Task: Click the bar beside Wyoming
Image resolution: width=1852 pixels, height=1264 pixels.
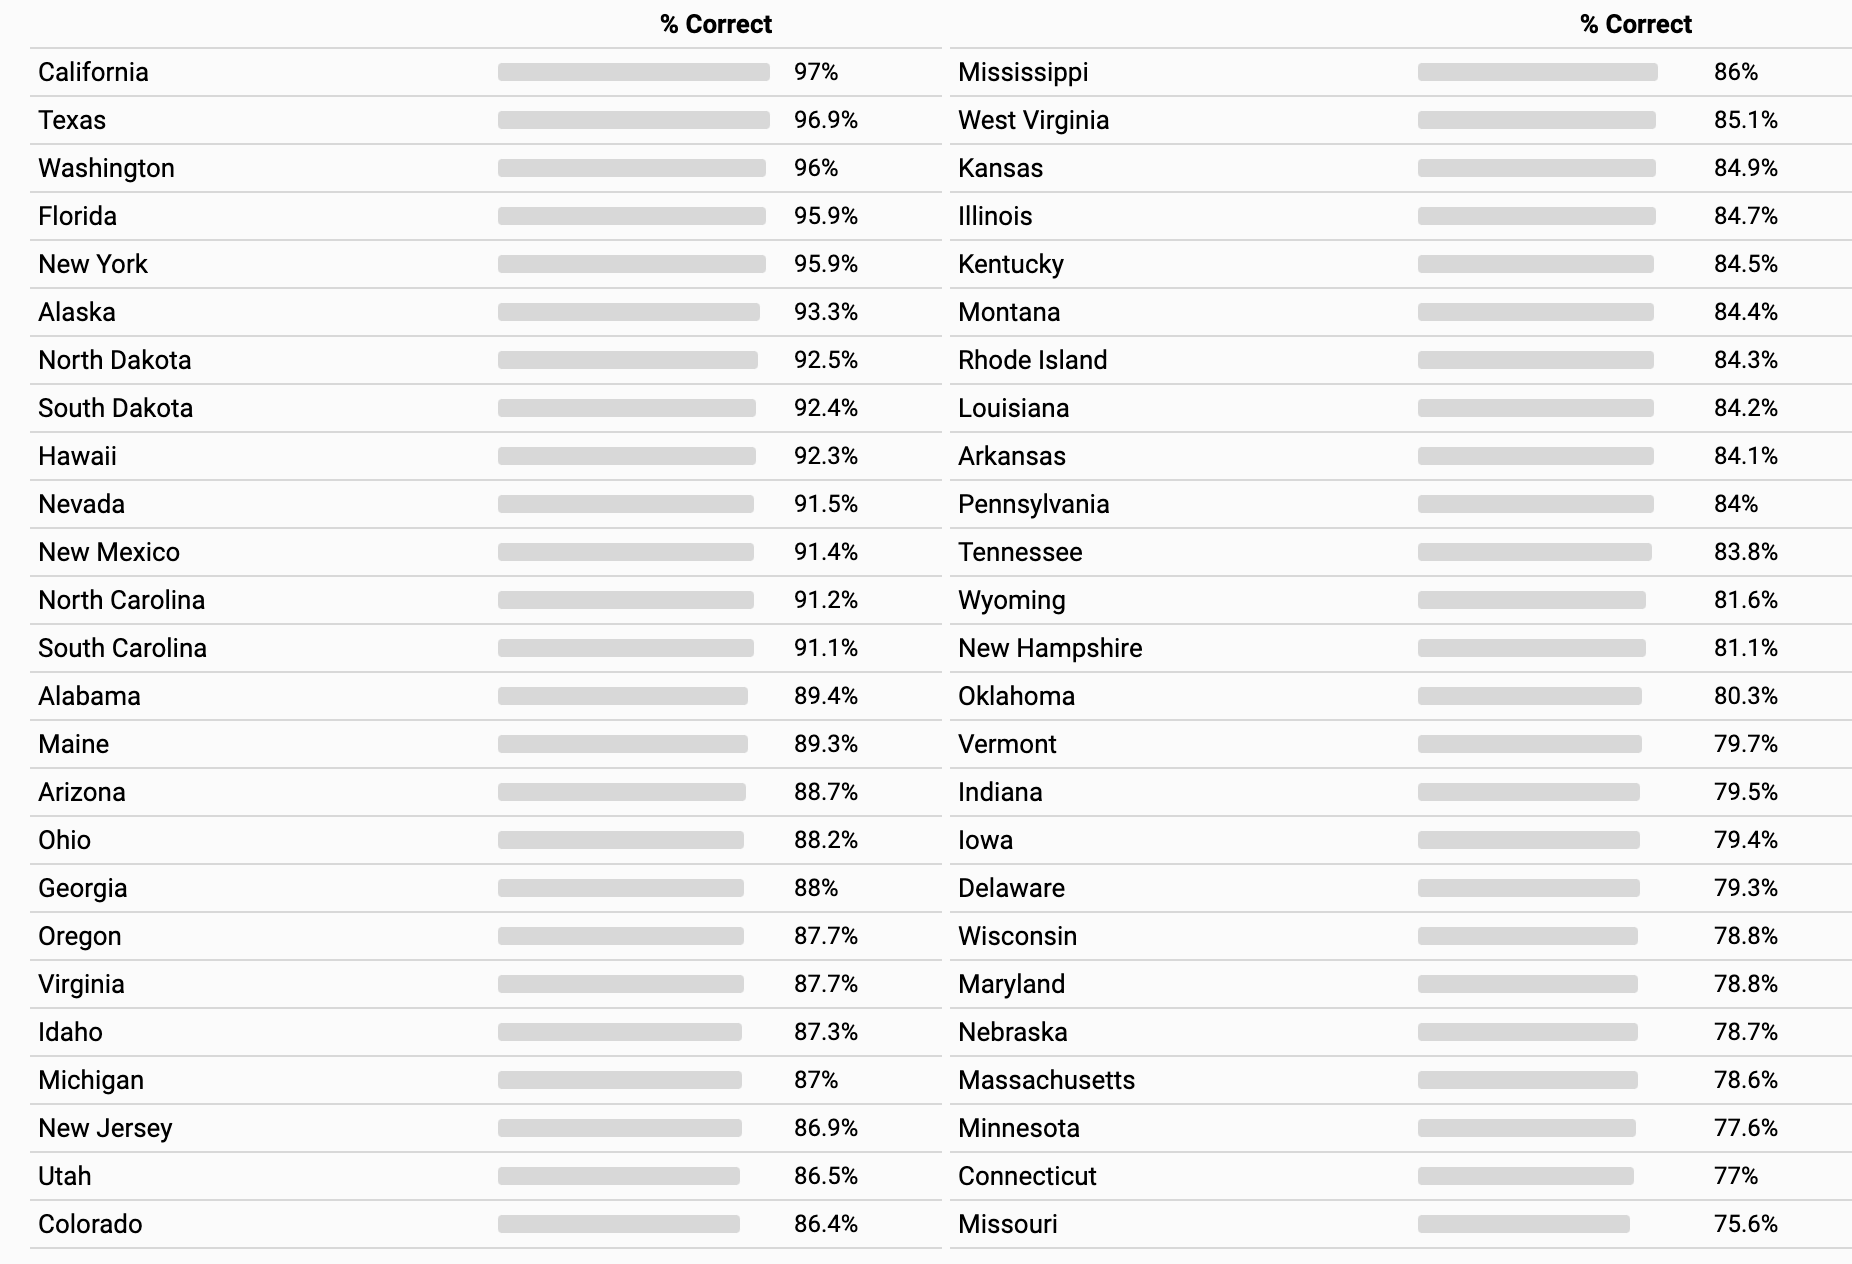Action: 1532,600
